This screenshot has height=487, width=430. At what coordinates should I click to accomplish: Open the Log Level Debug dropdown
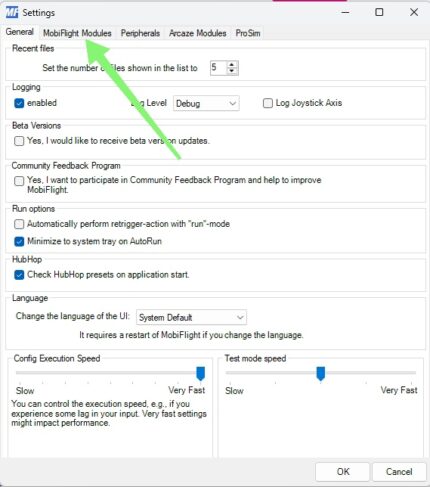(x=206, y=103)
